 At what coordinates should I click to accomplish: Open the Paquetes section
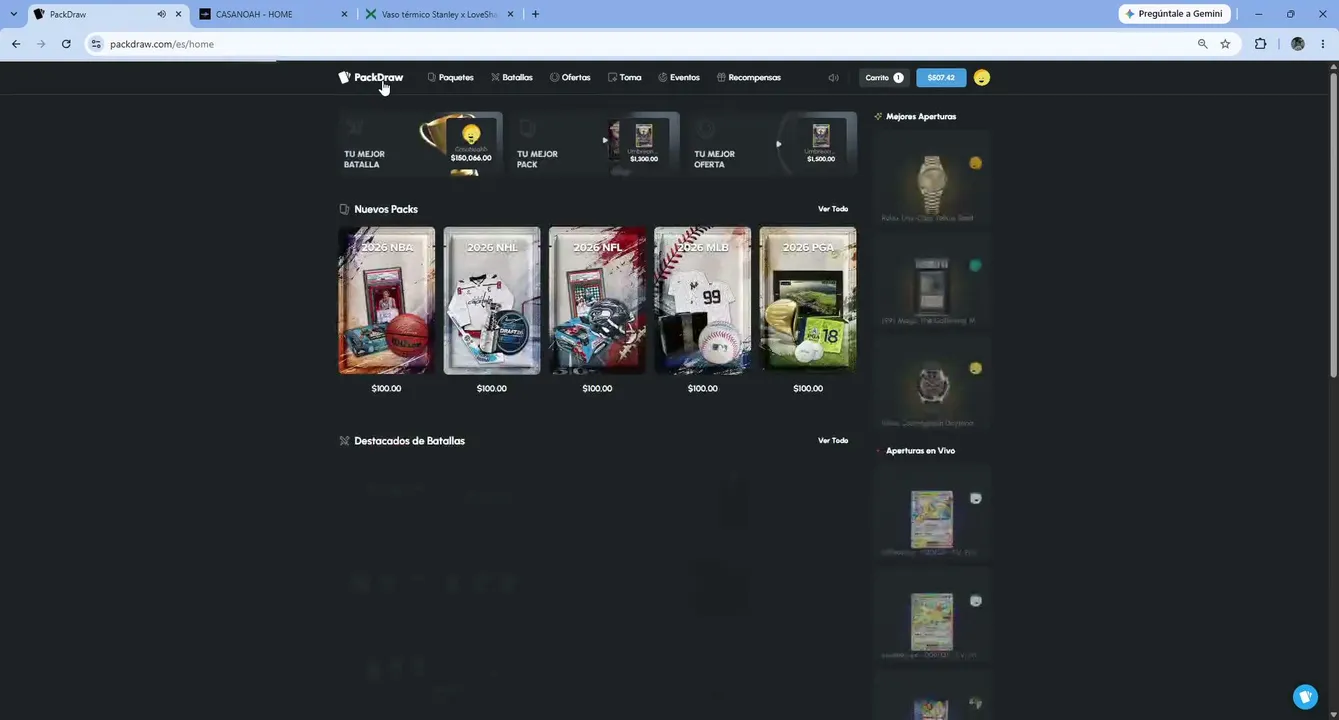click(x=451, y=77)
